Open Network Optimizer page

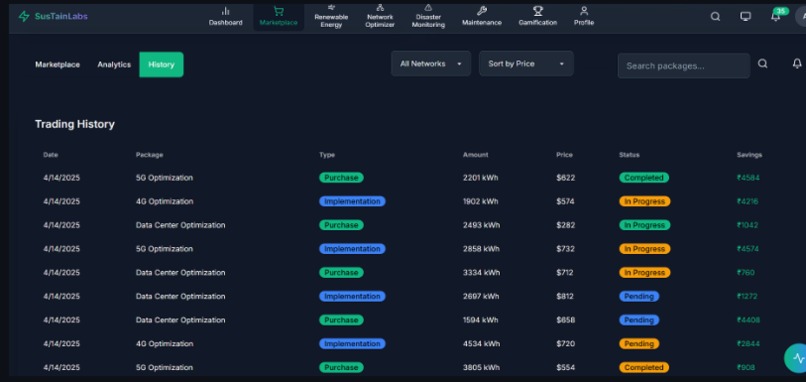380,16
